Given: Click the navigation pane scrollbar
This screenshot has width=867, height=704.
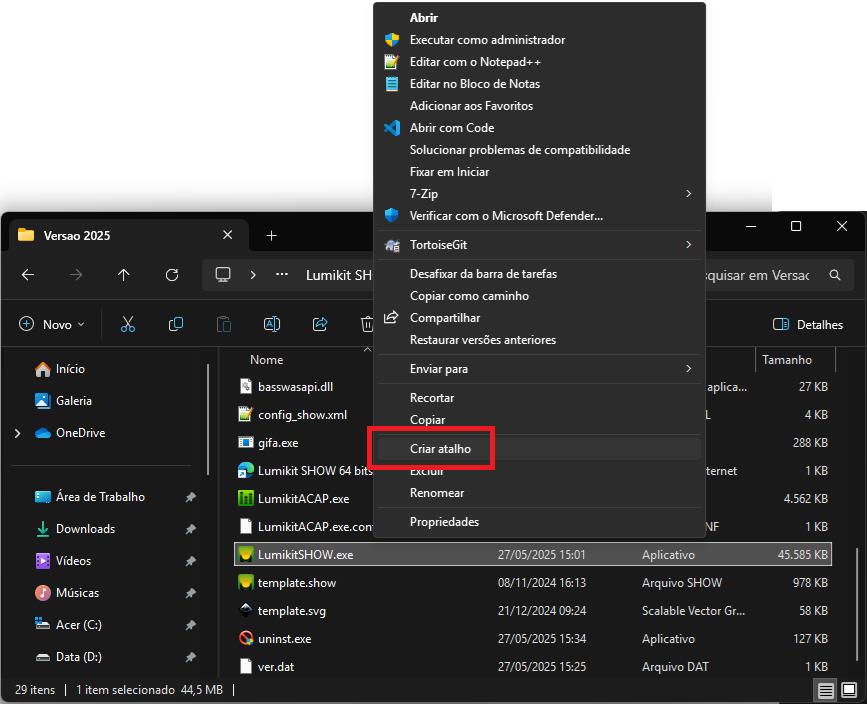Looking at the screenshot, I should (x=208, y=419).
